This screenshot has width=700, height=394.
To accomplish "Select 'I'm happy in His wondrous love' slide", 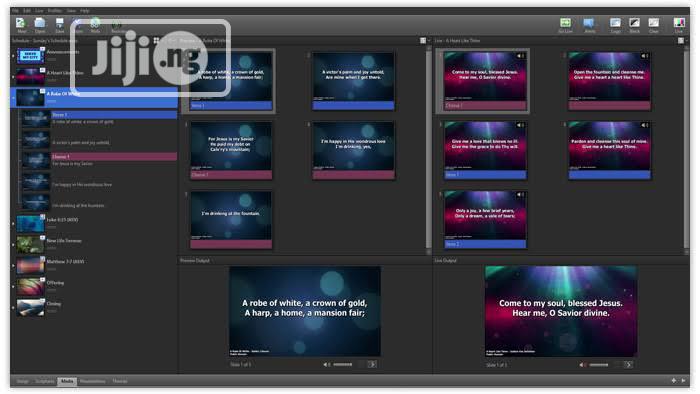I will click(x=353, y=150).
